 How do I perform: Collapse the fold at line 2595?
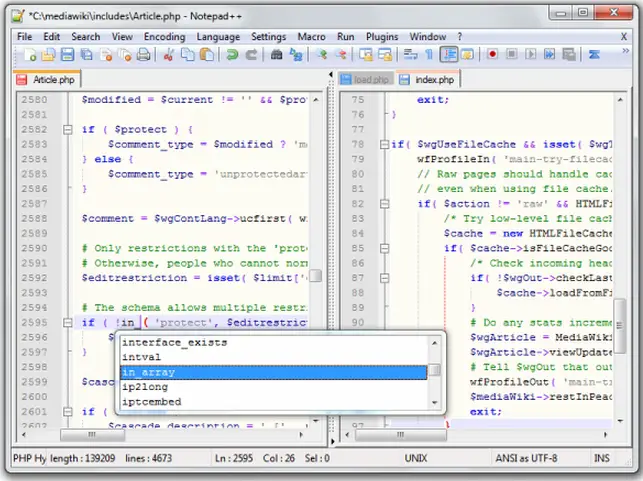click(x=68, y=323)
